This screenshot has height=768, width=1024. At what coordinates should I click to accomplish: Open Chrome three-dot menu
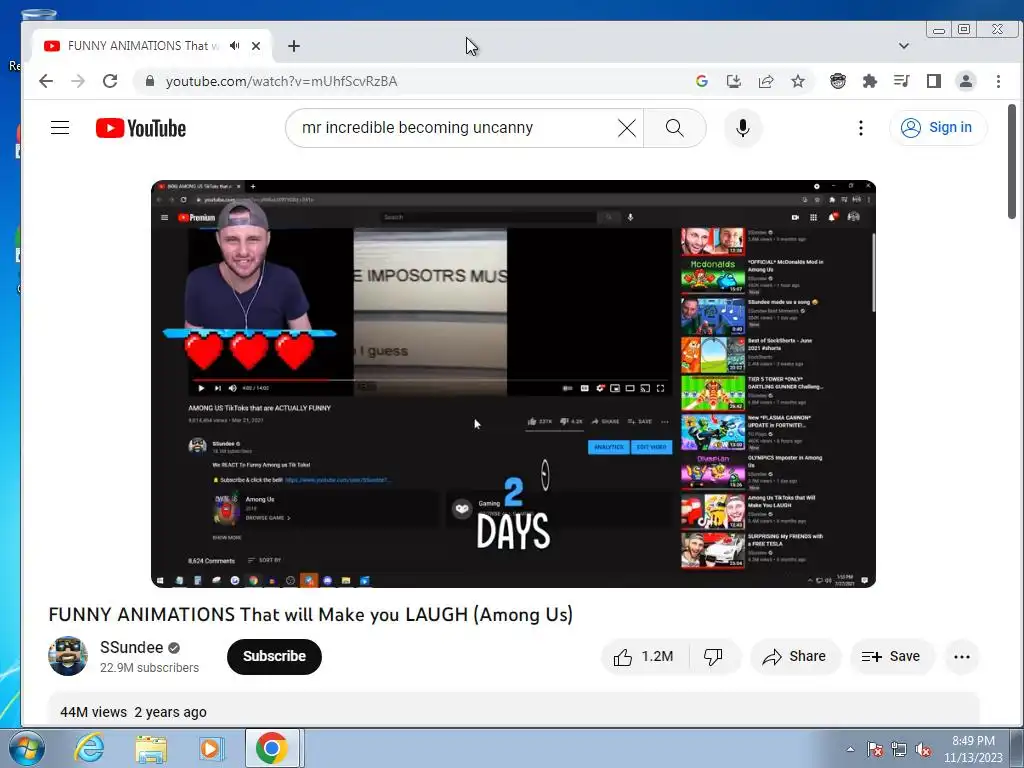[x=998, y=81]
